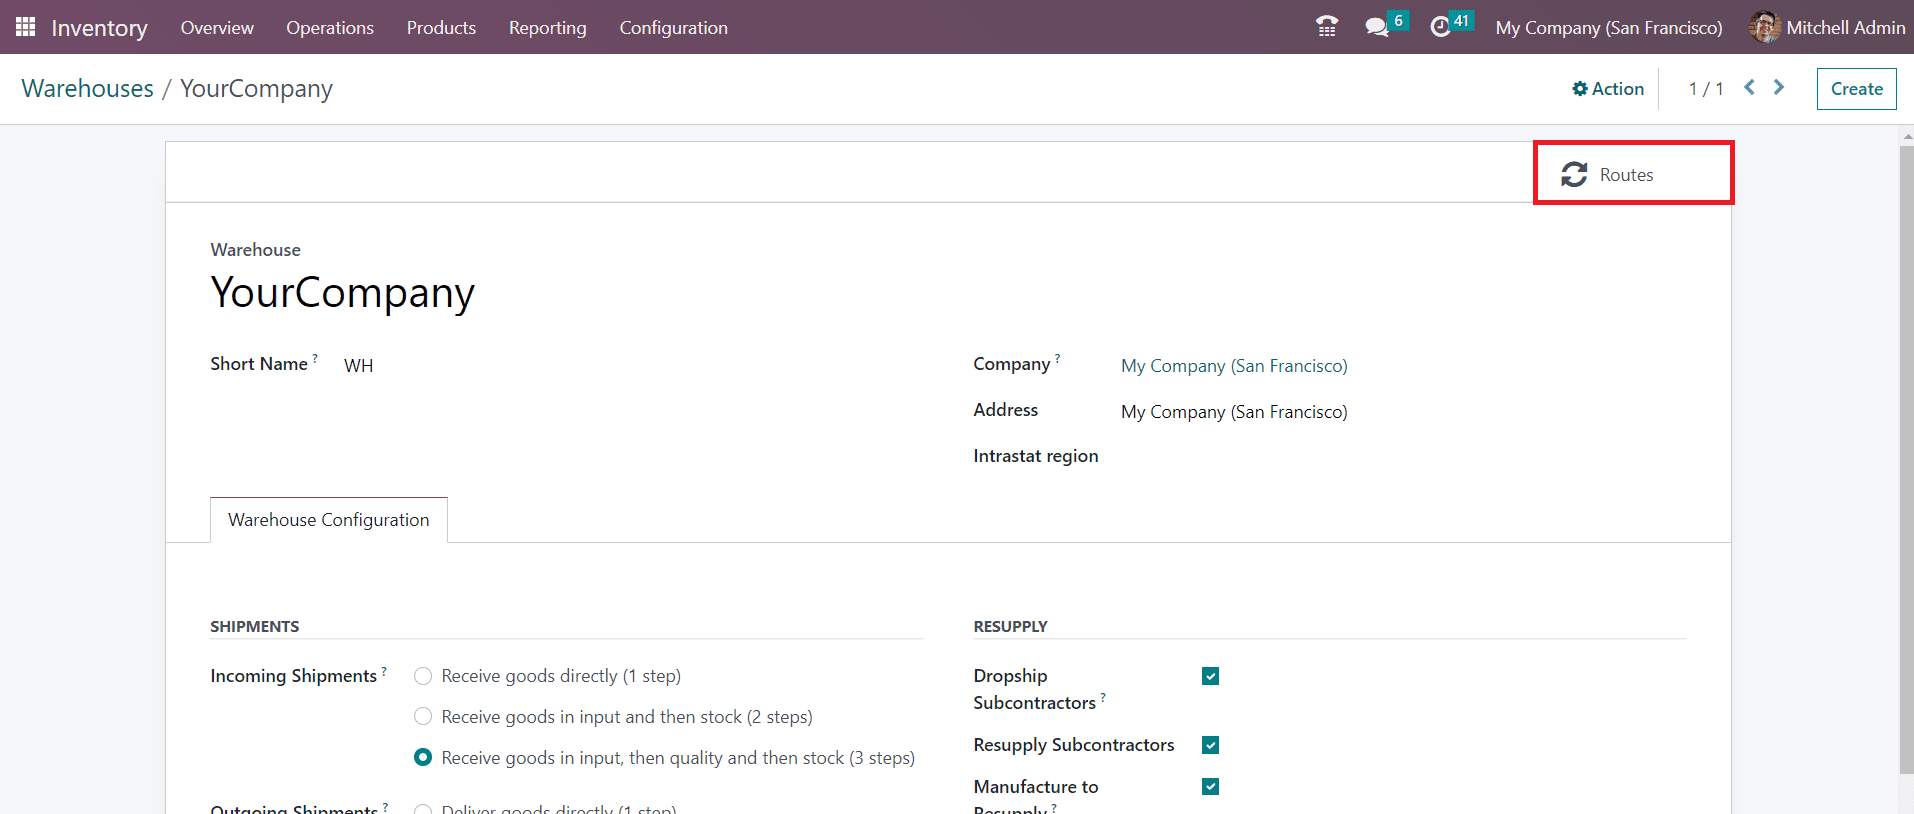Viewport: 1914px width, 814px height.
Task: Open the activities clock icon
Action: pyautogui.click(x=1440, y=27)
